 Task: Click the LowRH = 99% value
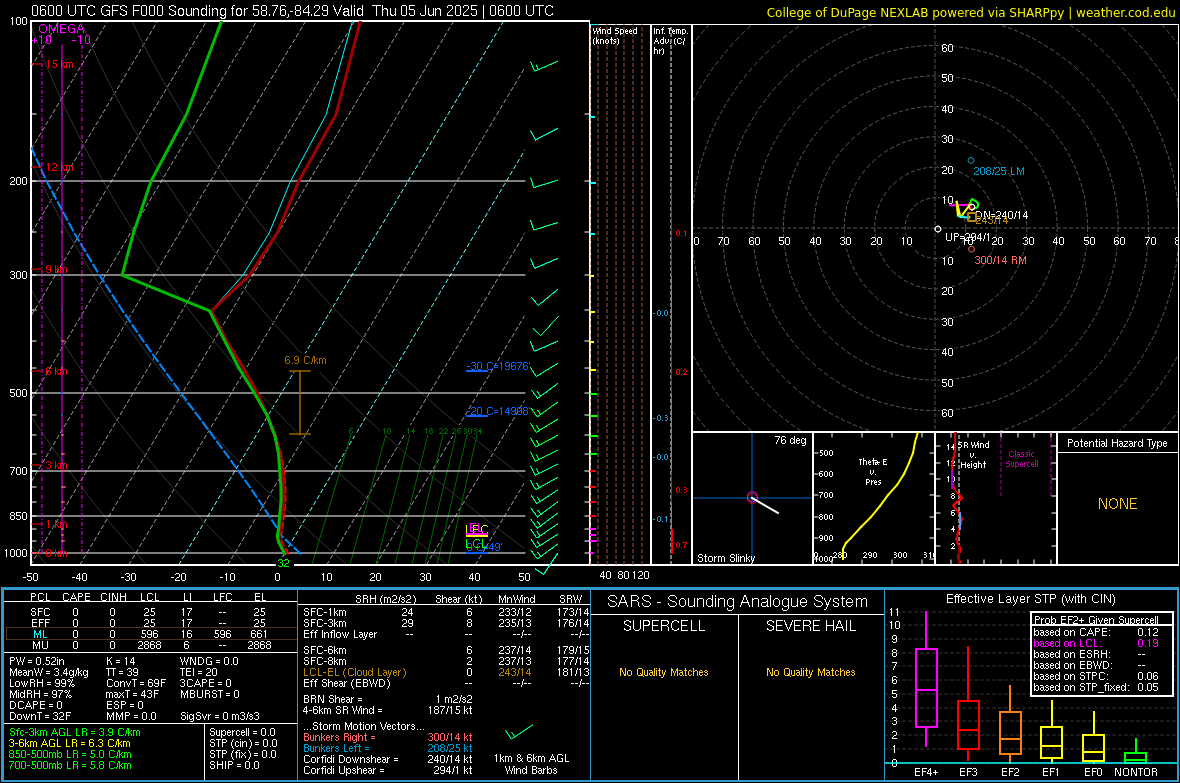tap(42, 683)
